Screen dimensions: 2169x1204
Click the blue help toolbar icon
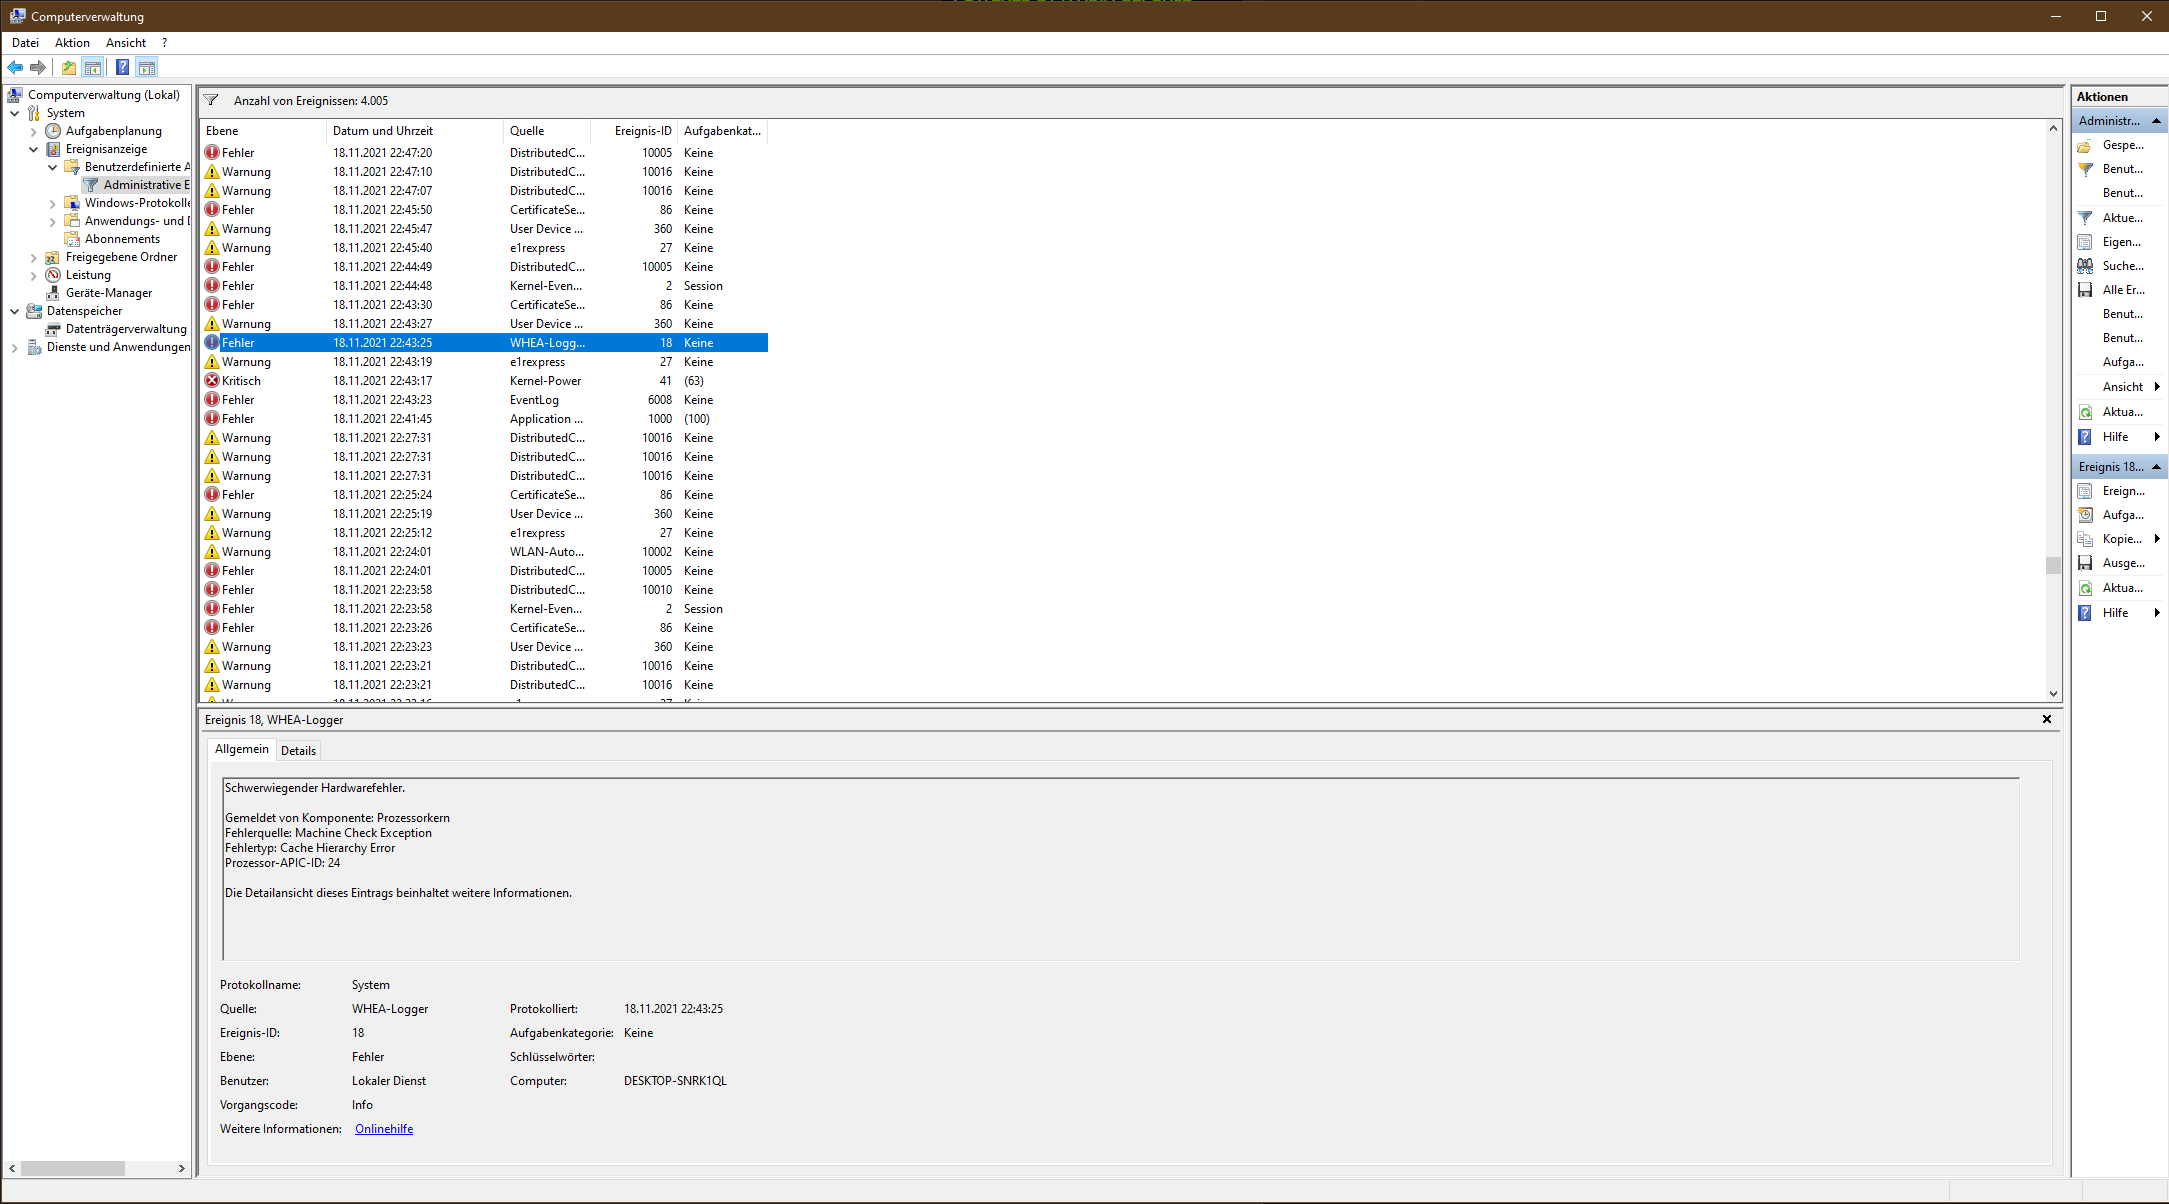[122, 67]
